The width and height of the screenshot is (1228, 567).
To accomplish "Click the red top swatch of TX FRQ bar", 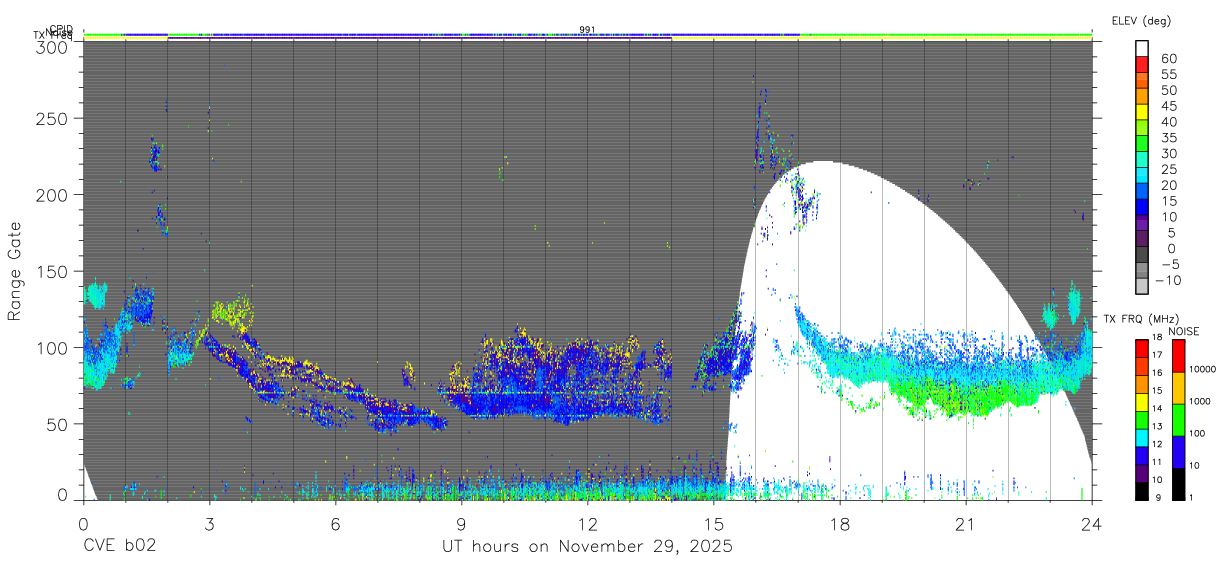I will (x=1142, y=348).
